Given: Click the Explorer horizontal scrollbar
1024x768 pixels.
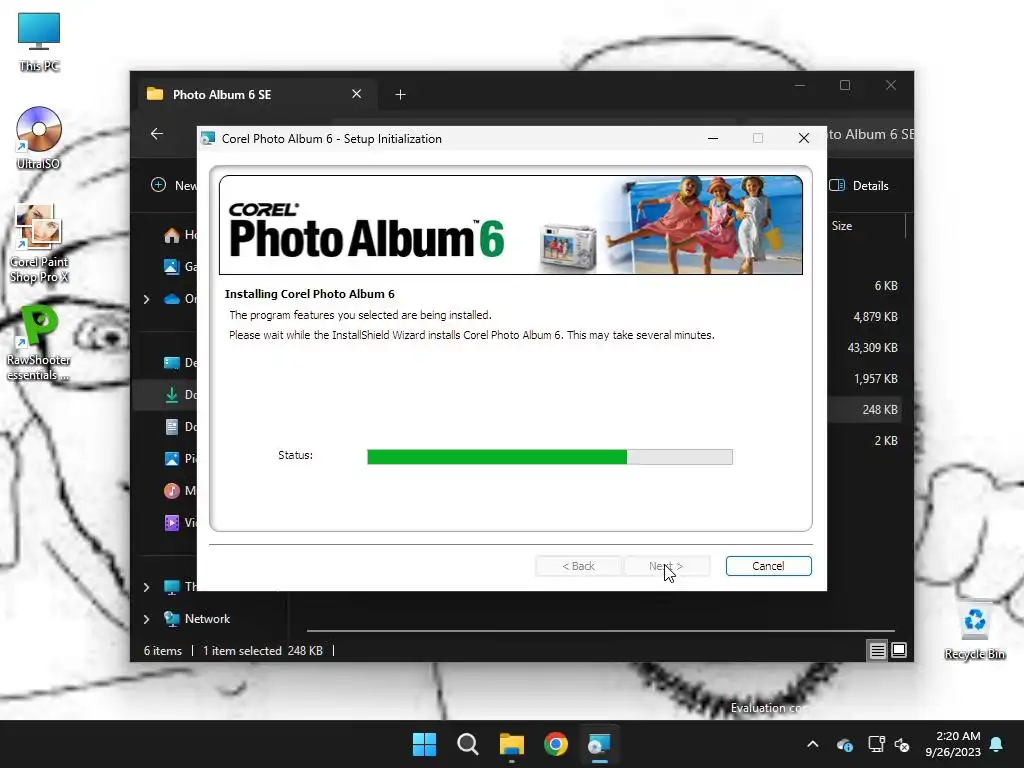Looking at the screenshot, I should pyautogui.click(x=600, y=631).
